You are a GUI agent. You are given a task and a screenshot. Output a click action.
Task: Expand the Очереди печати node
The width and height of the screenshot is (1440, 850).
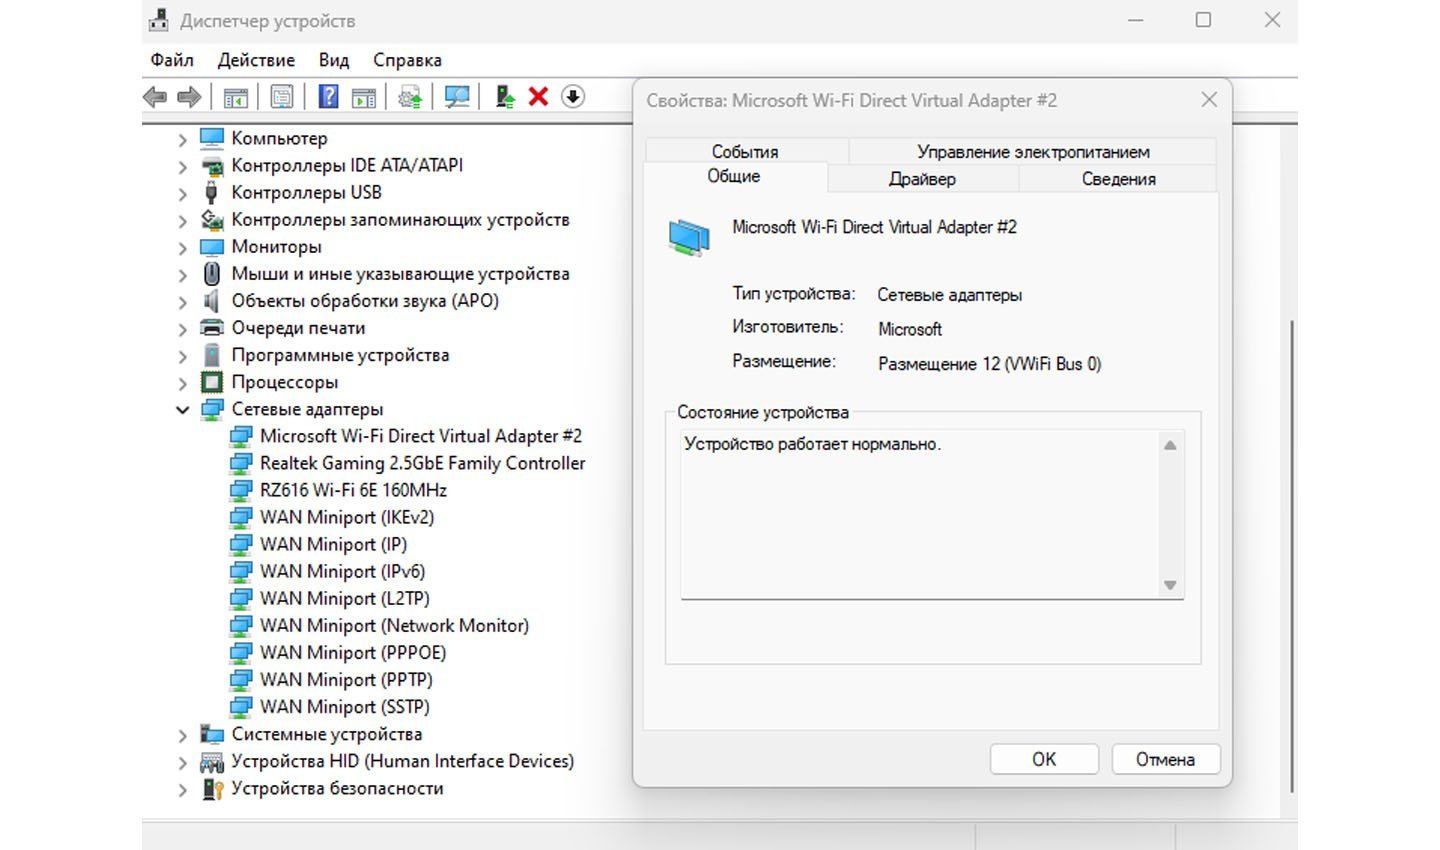pos(182,328)
